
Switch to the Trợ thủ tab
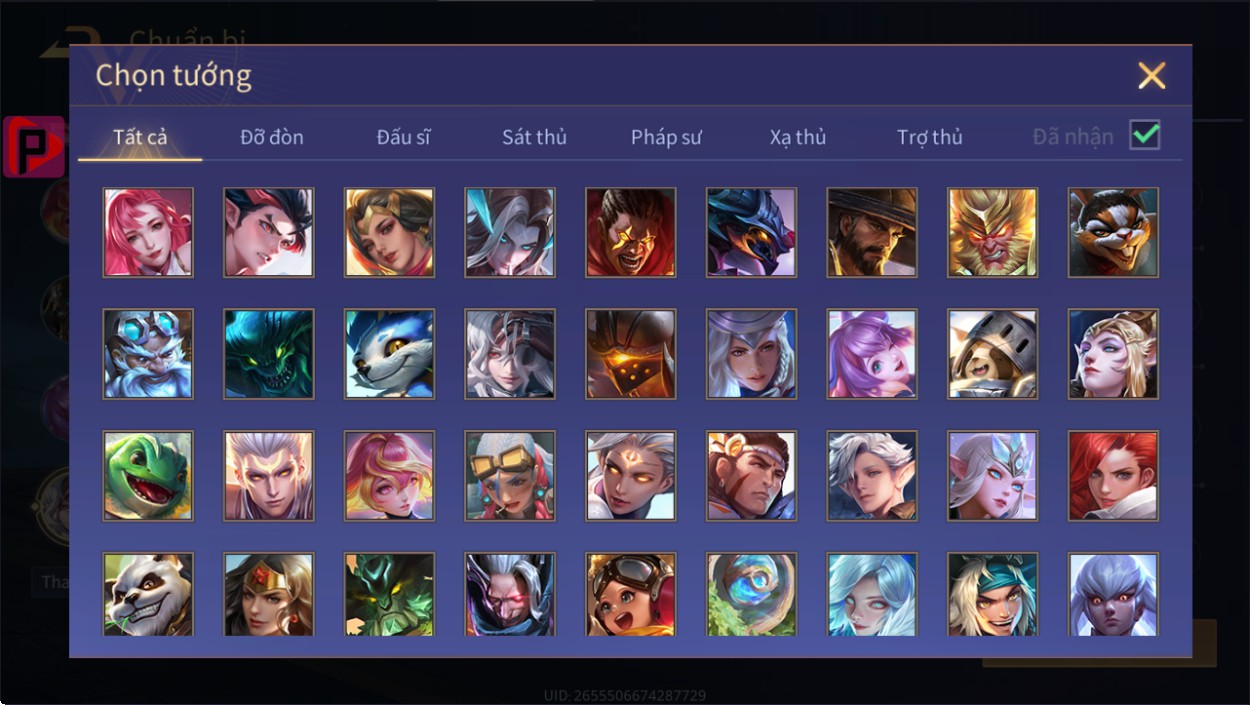click(x=929, y=137)
